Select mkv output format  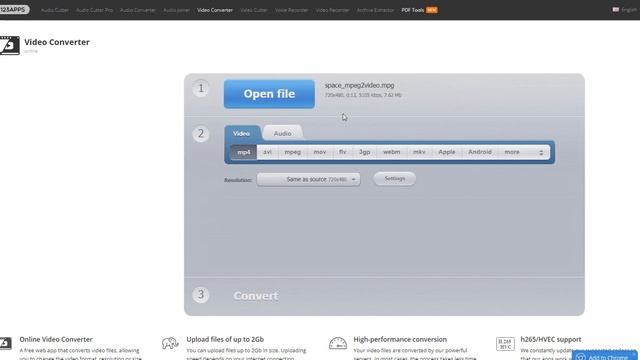419,152
